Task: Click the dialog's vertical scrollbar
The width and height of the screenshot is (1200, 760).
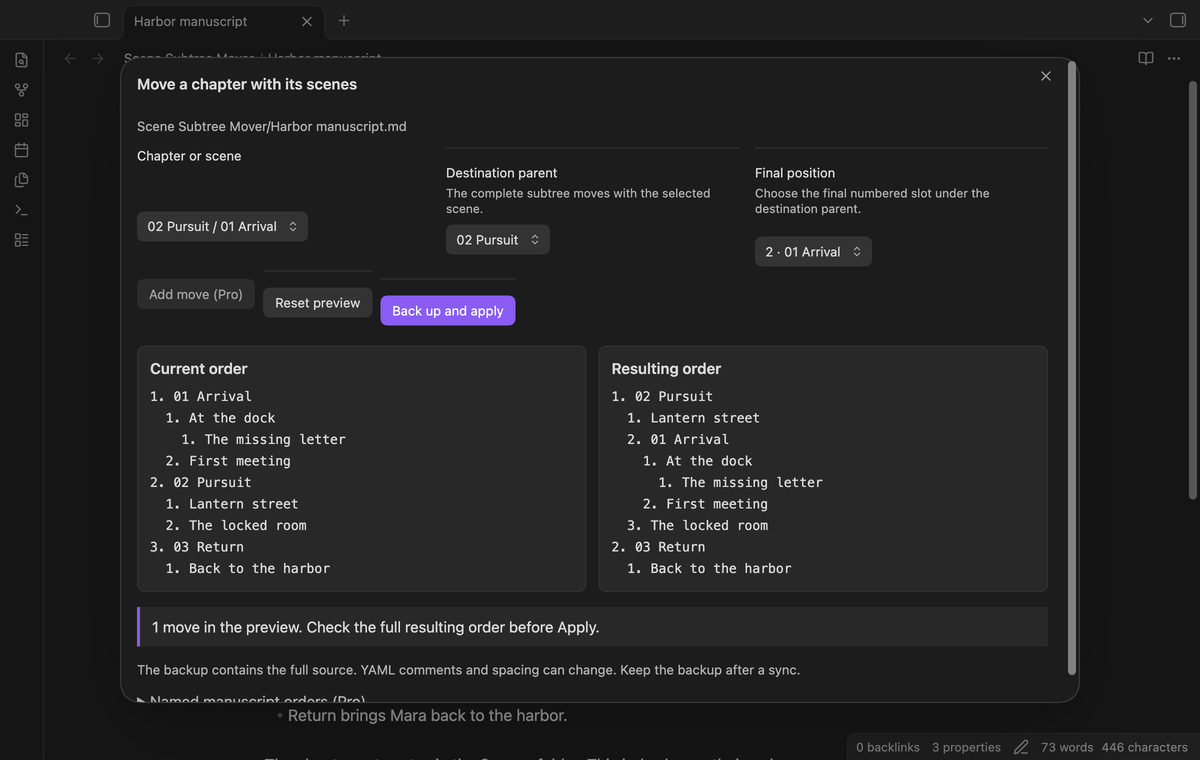Action: pyautogui.click(x=1073, y=369)
